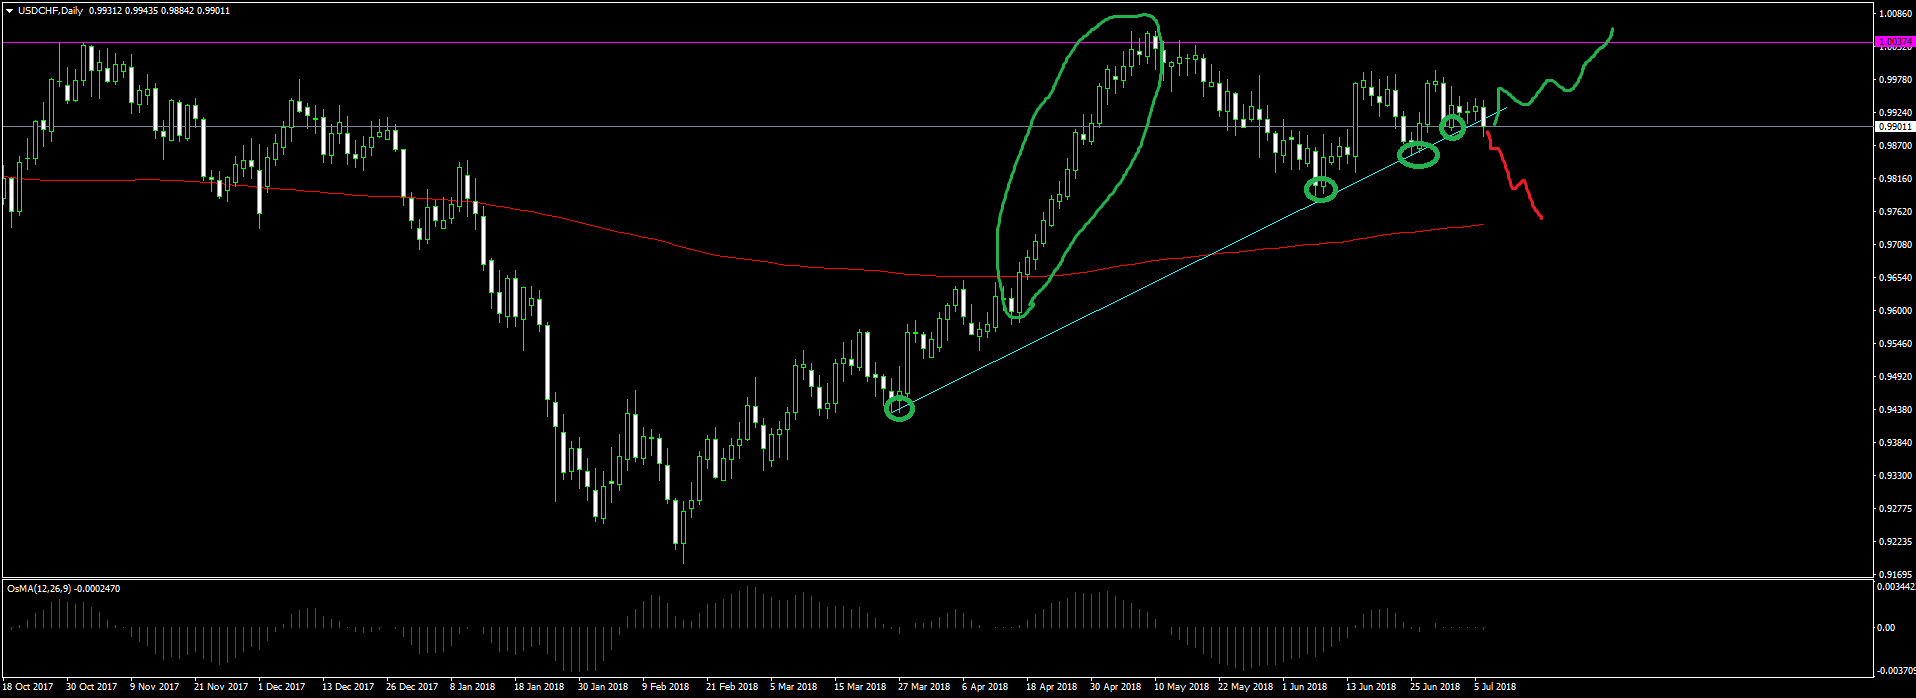Viewport: 1916px width, 698px height.
Task: Click the 26 Dec 2017 date label
Action: [412, 687]
